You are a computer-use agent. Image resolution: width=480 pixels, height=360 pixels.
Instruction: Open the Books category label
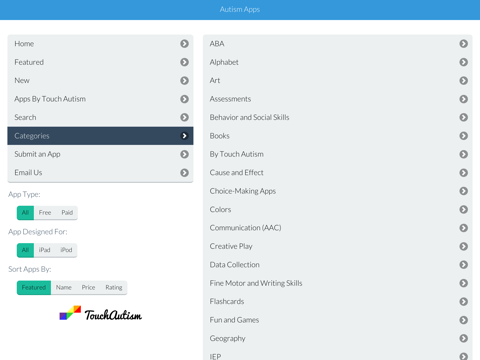(x=219, y=136)
